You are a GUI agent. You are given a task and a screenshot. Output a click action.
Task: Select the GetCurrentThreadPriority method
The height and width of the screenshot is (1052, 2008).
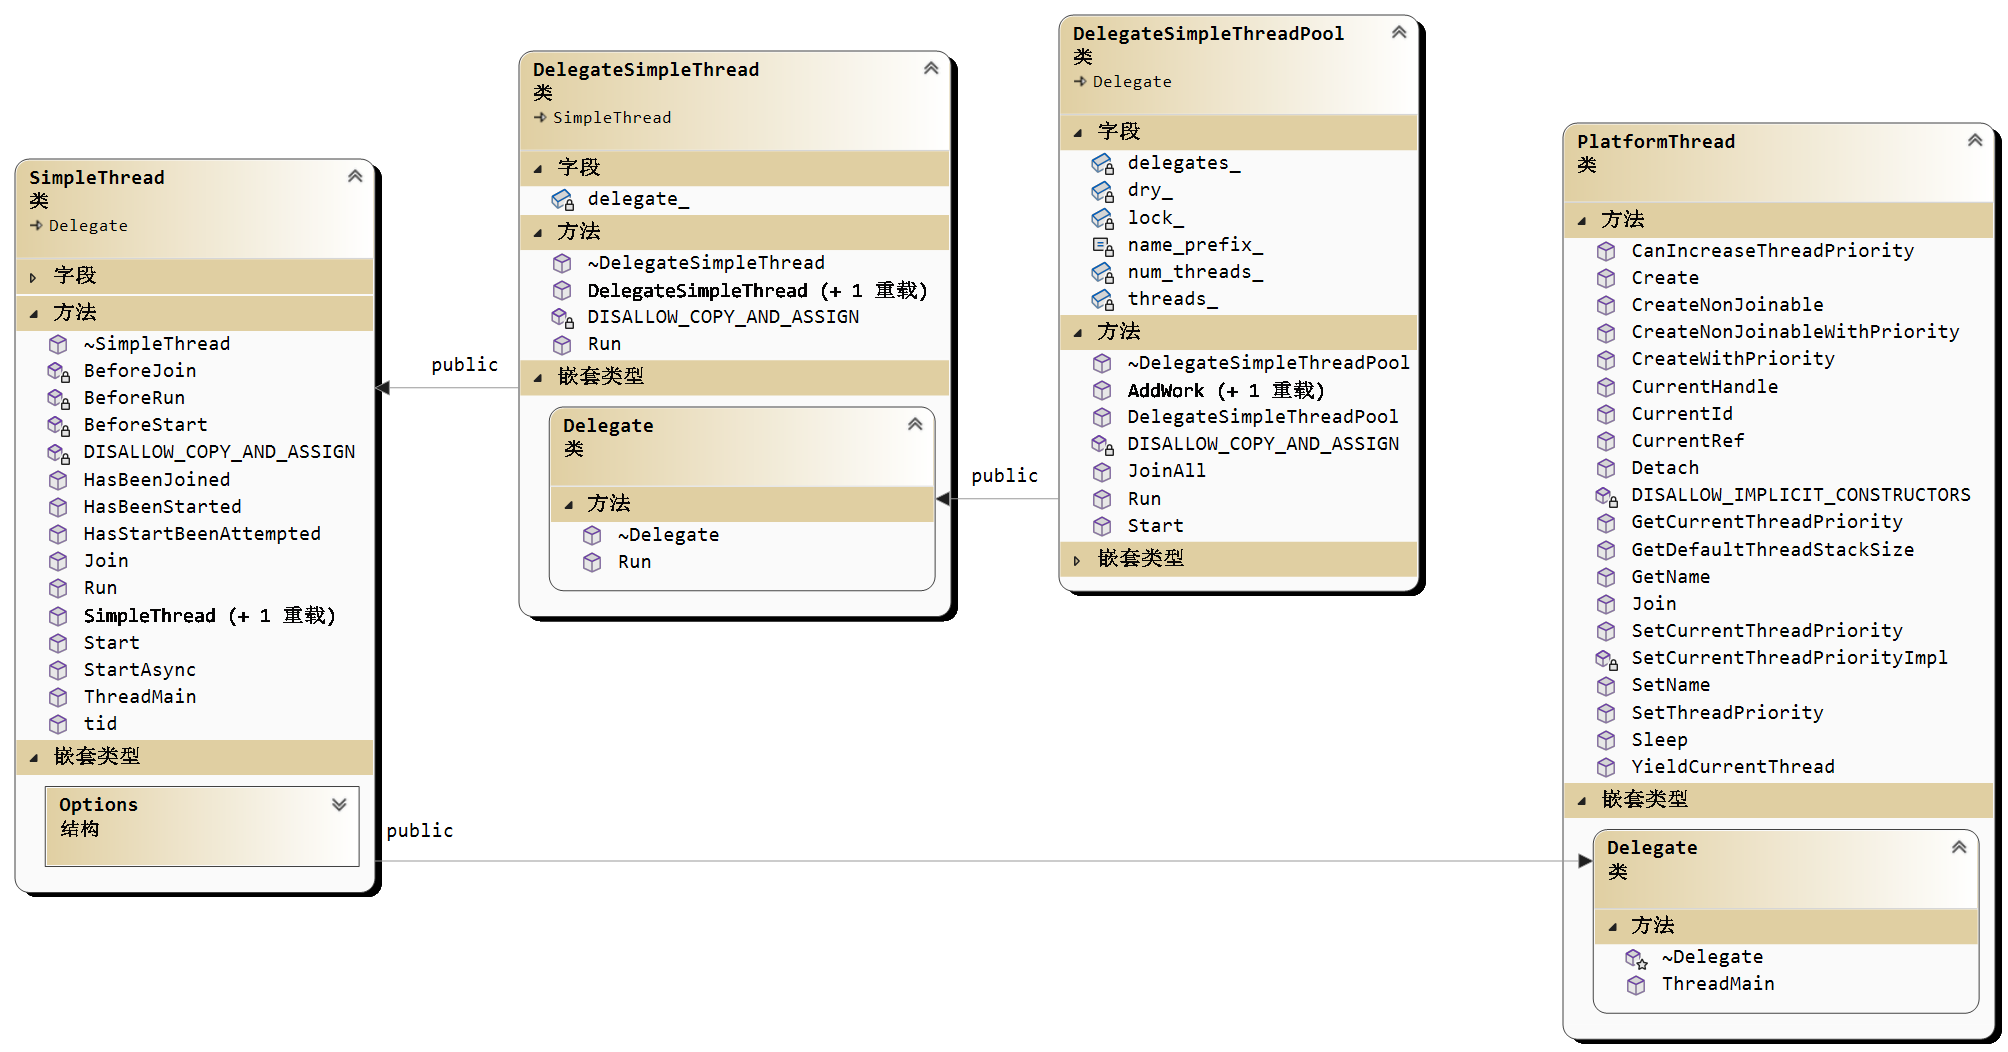[1767, 522]
